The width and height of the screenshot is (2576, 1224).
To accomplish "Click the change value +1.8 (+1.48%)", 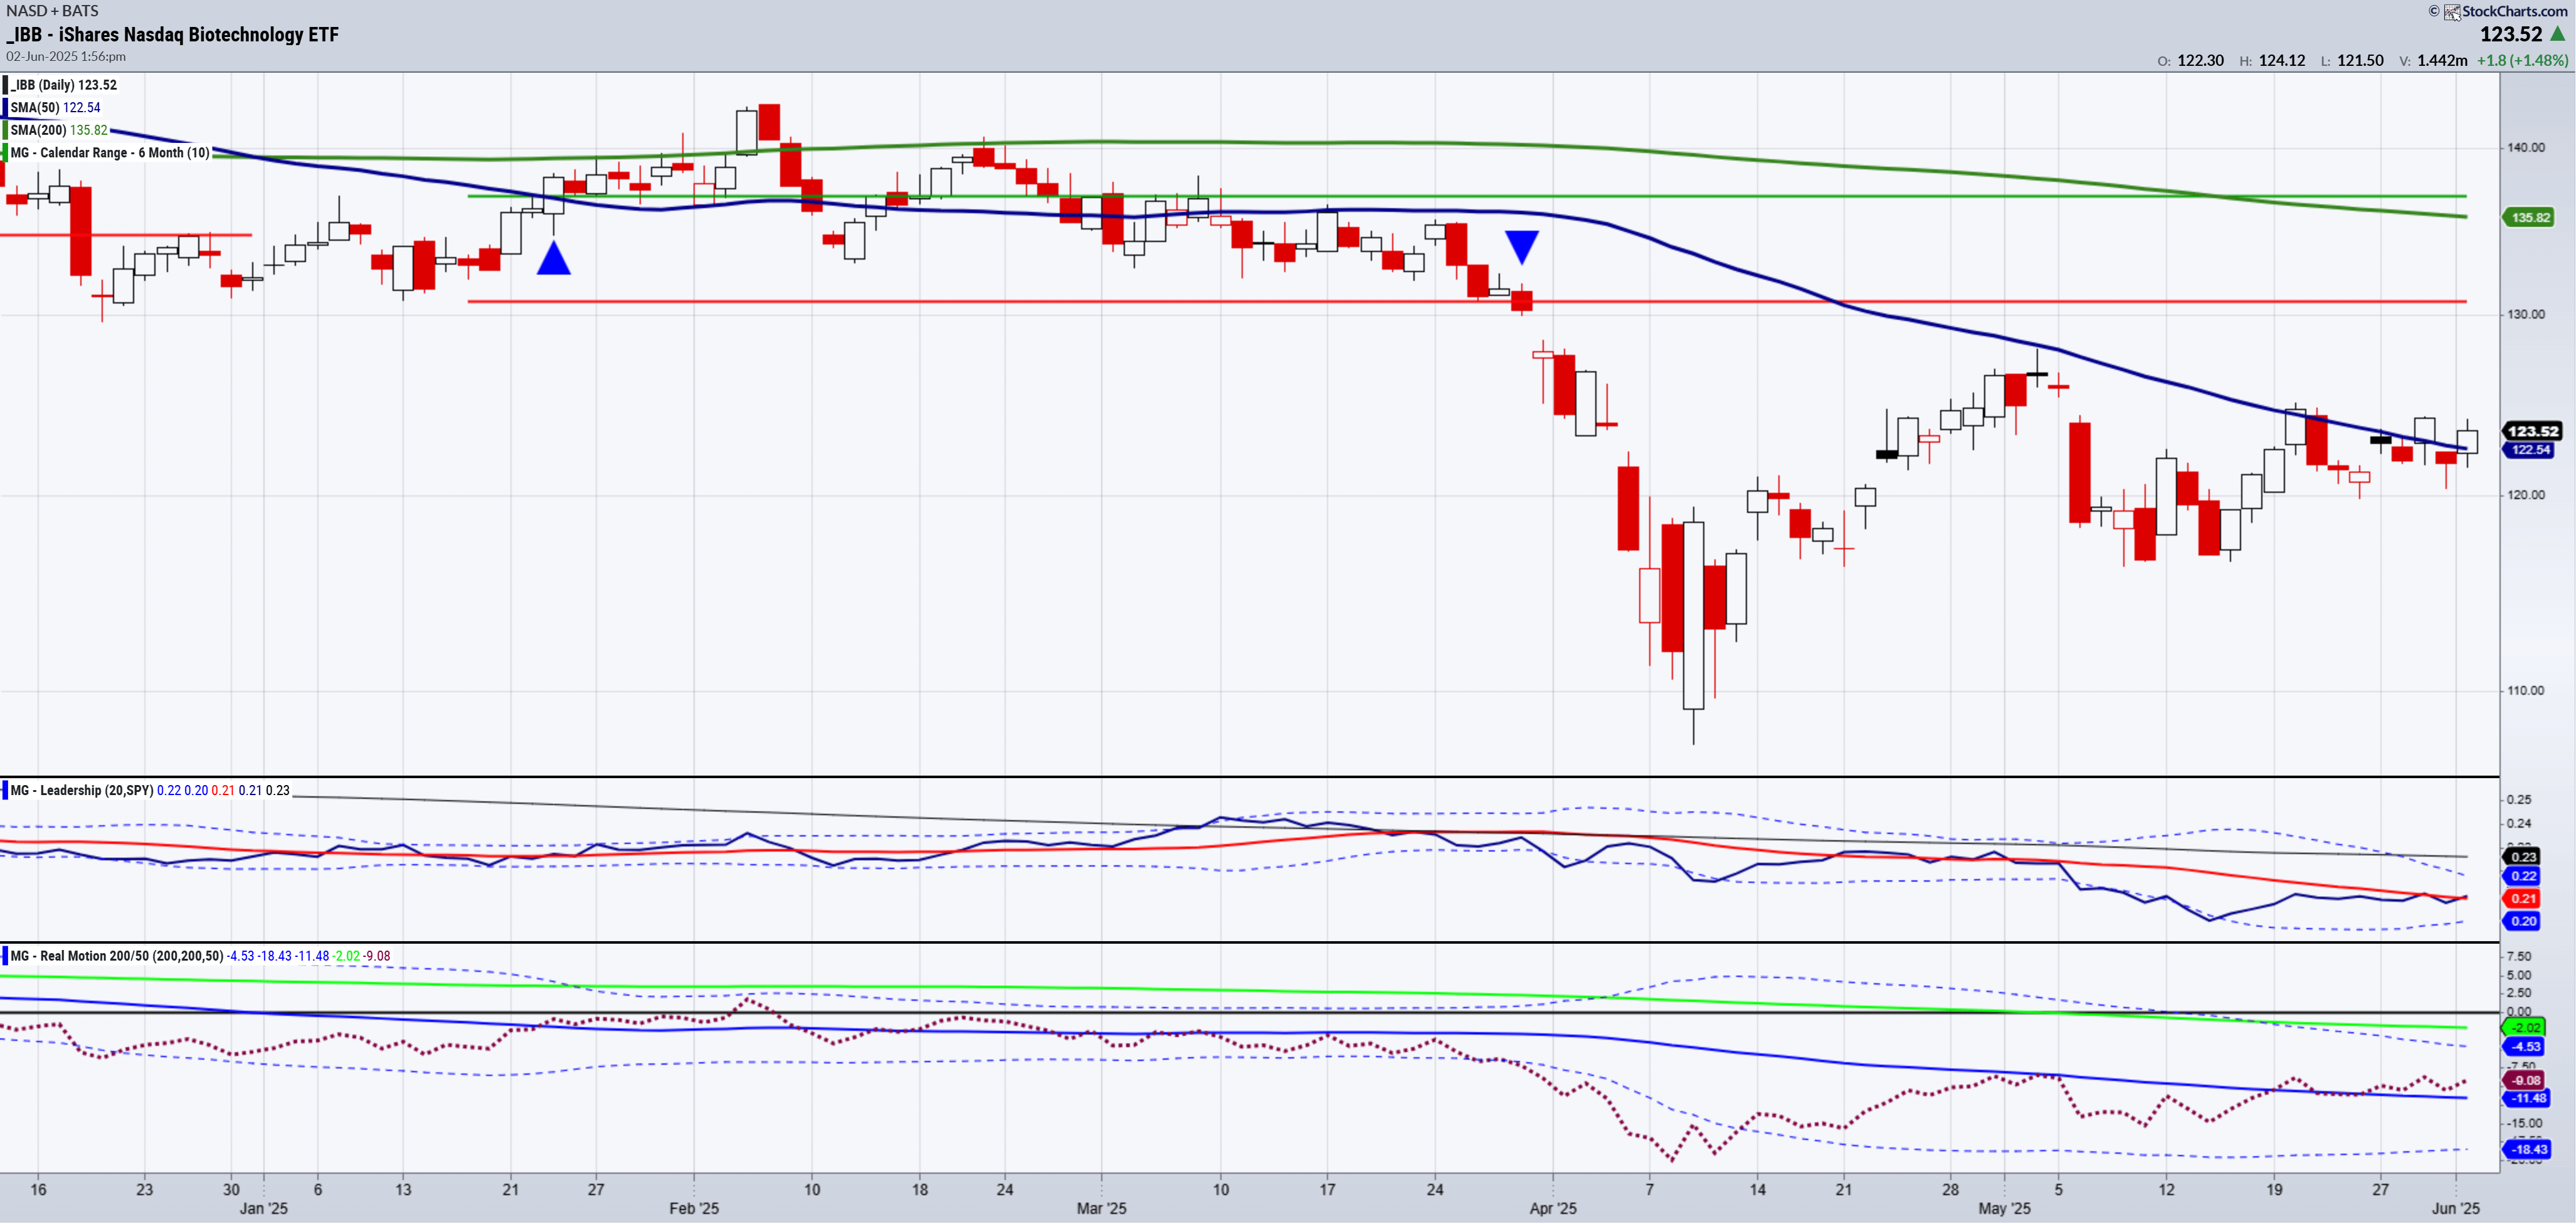I will 2522,61.
